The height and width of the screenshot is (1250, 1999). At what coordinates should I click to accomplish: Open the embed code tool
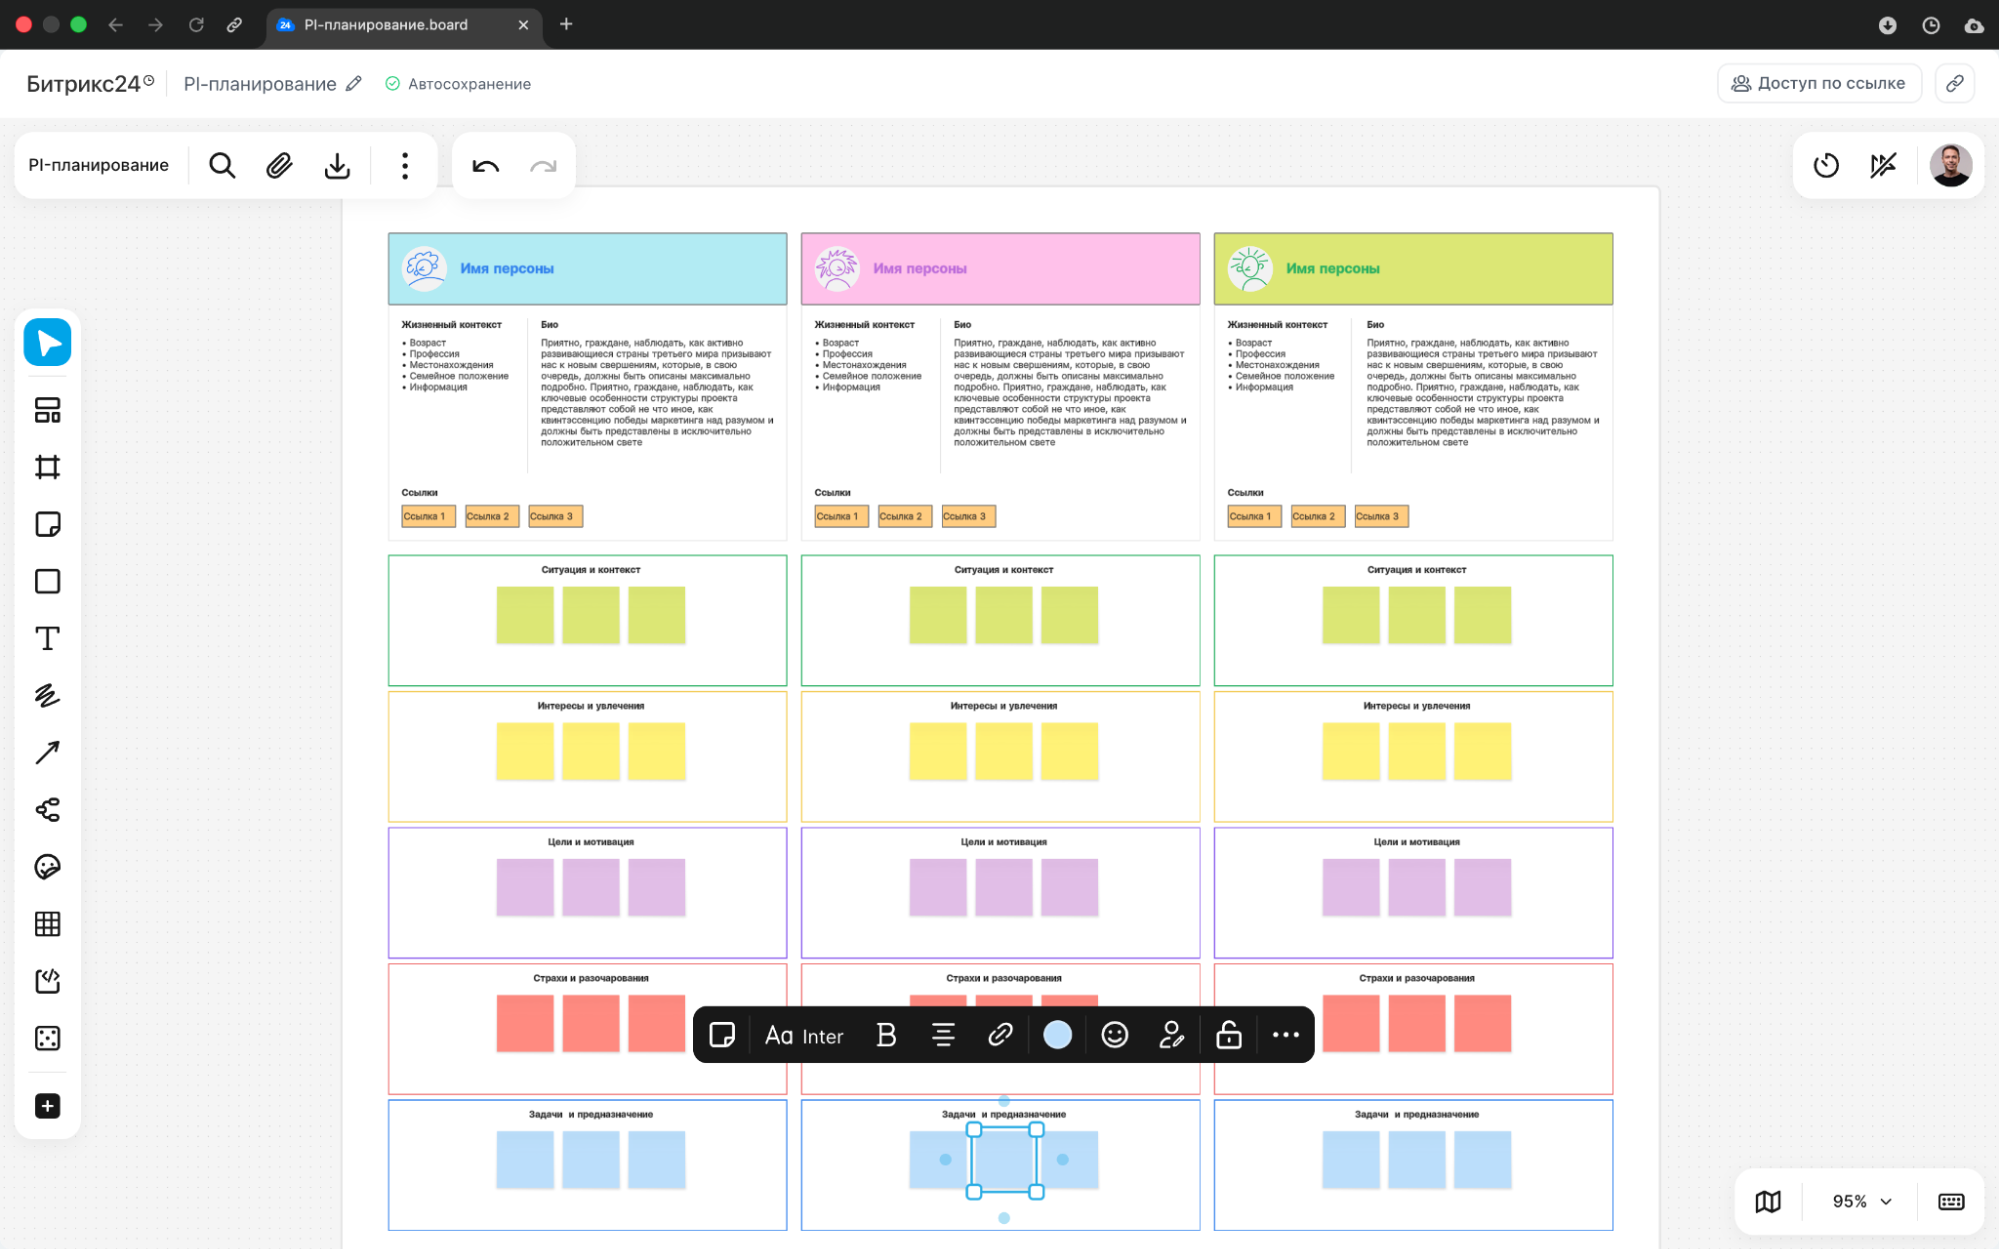47,980
